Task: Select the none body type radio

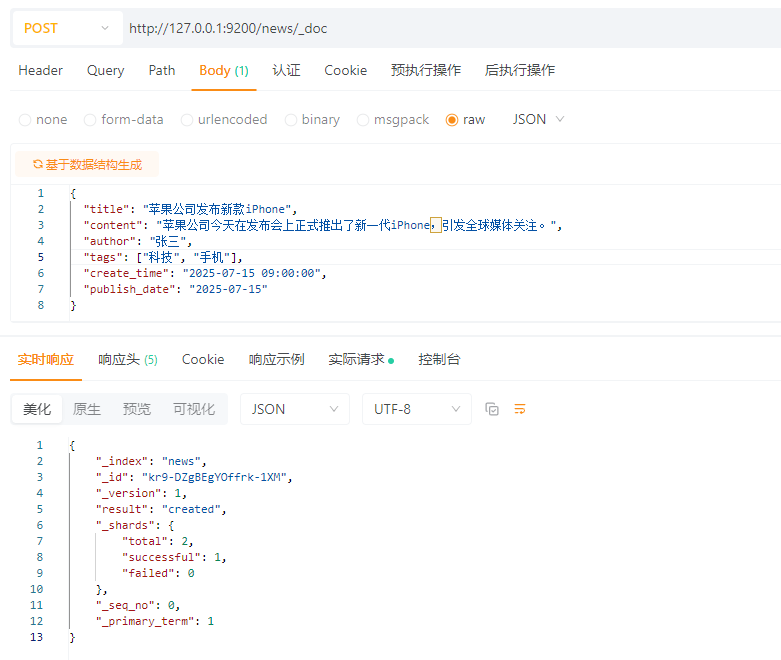Action: (x=25, y=120)
